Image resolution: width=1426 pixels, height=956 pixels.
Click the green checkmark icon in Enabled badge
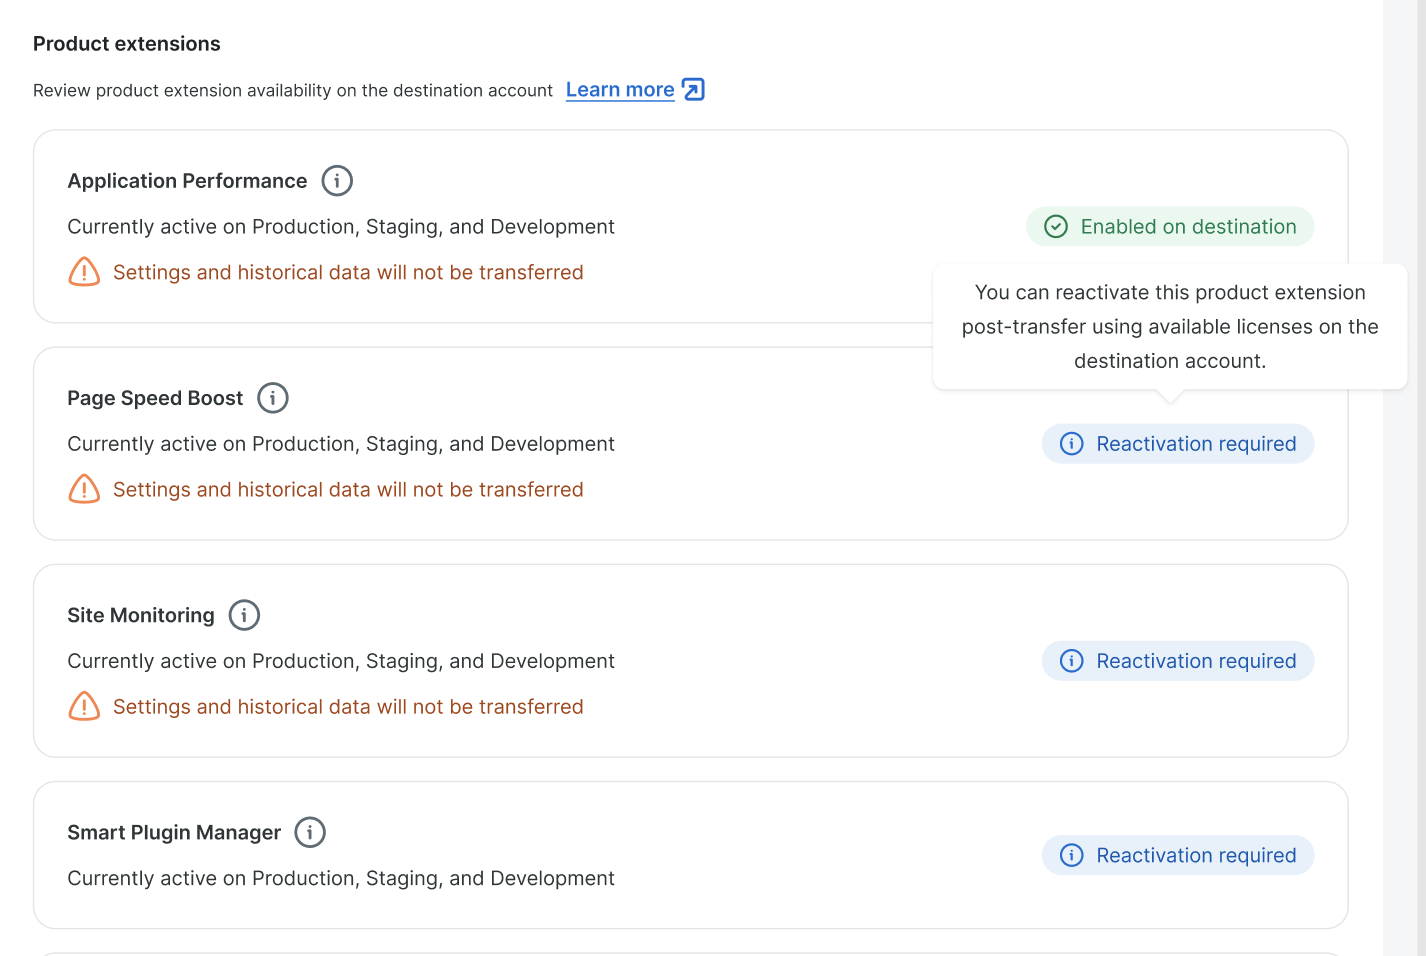(1056, 227)
